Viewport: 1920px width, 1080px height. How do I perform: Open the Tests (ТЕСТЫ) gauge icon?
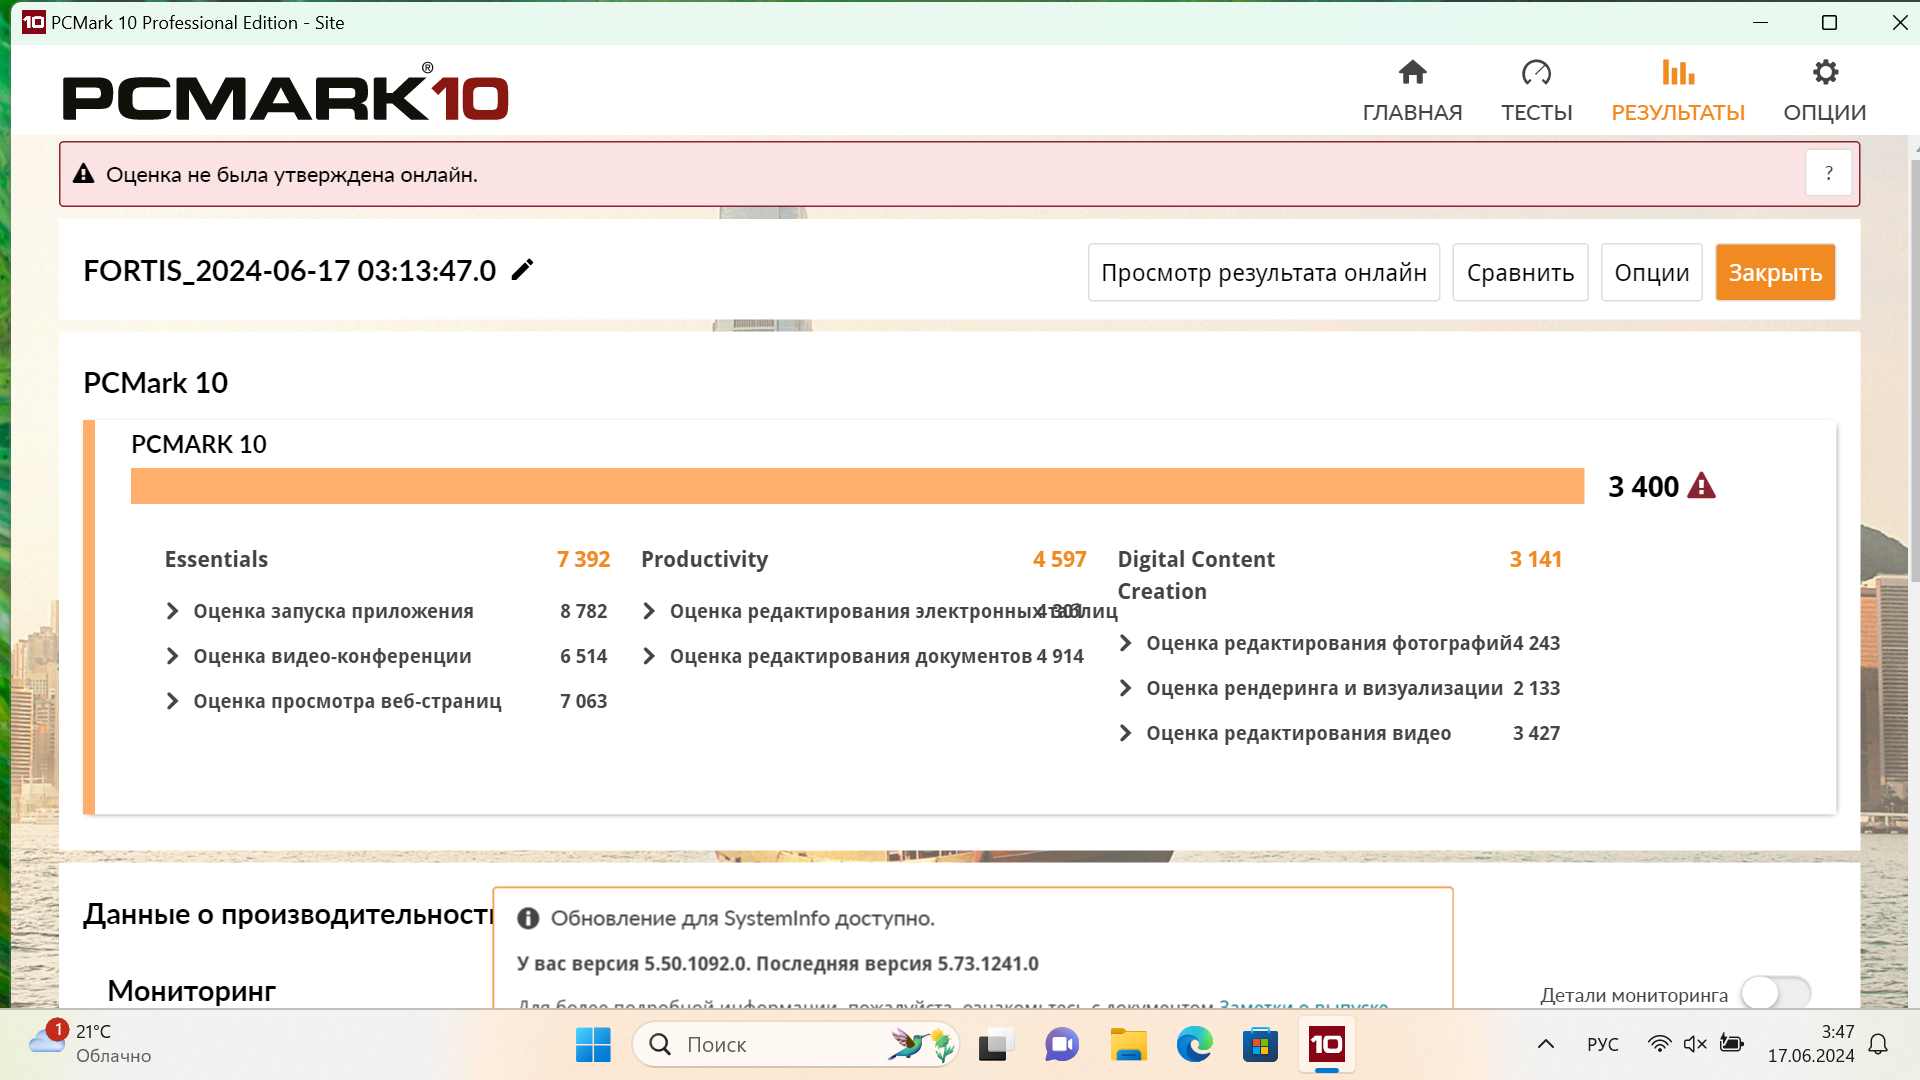[1536, 73]
